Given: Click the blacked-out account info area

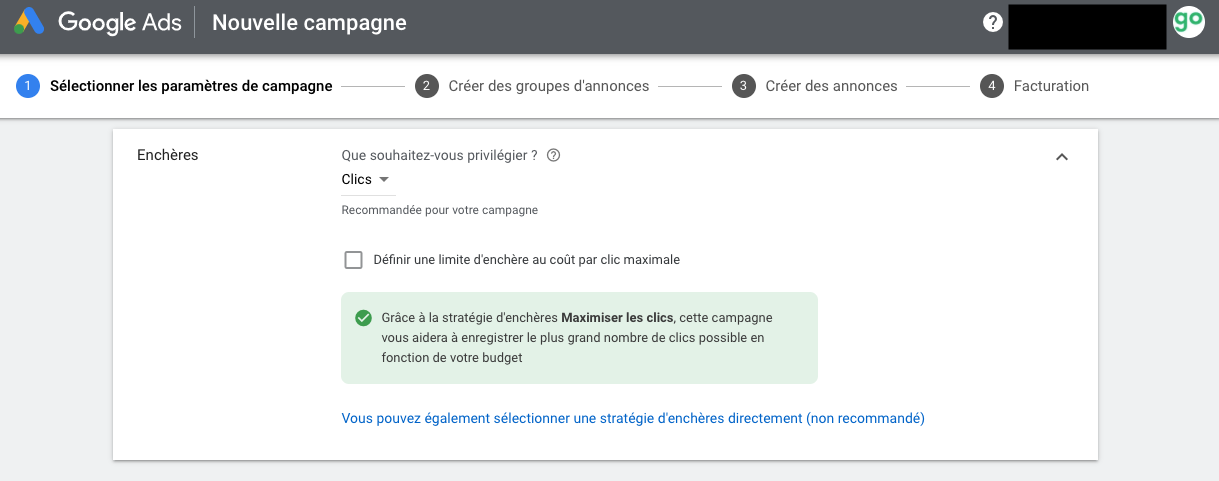Looking at the screenshot, I should [1087, 26].
